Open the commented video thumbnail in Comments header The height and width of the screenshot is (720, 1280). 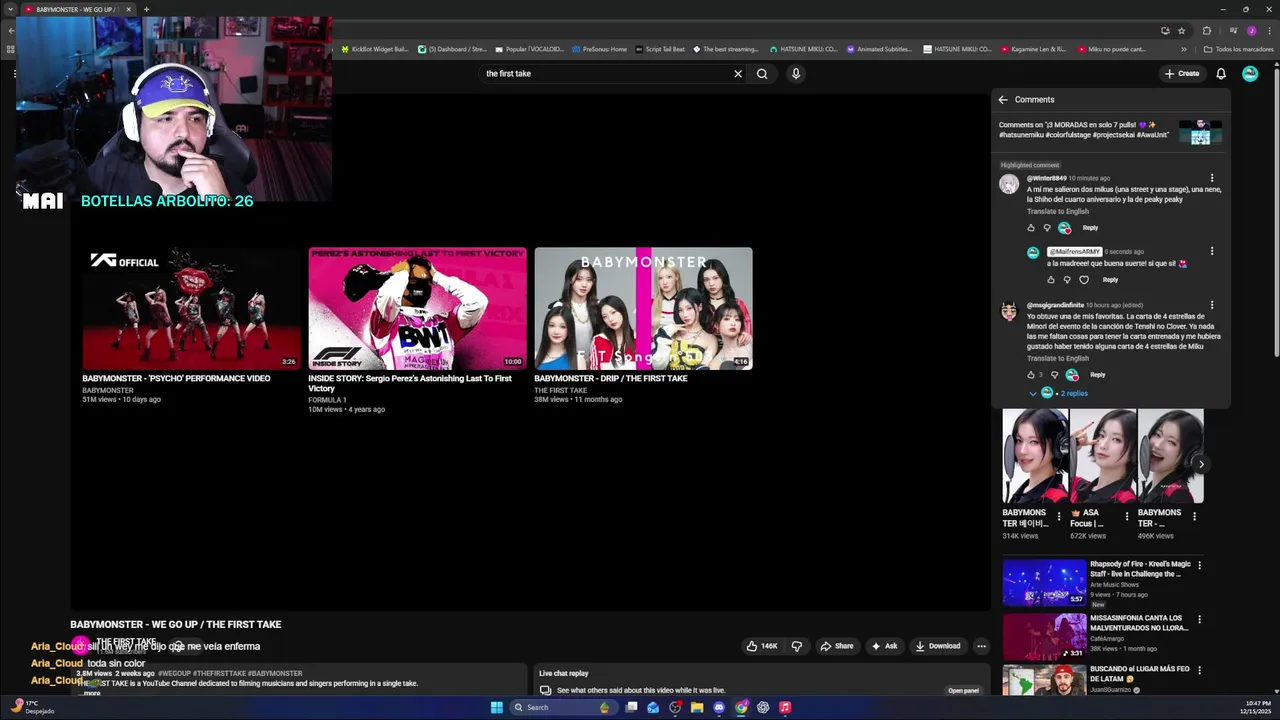point(1200,132)
